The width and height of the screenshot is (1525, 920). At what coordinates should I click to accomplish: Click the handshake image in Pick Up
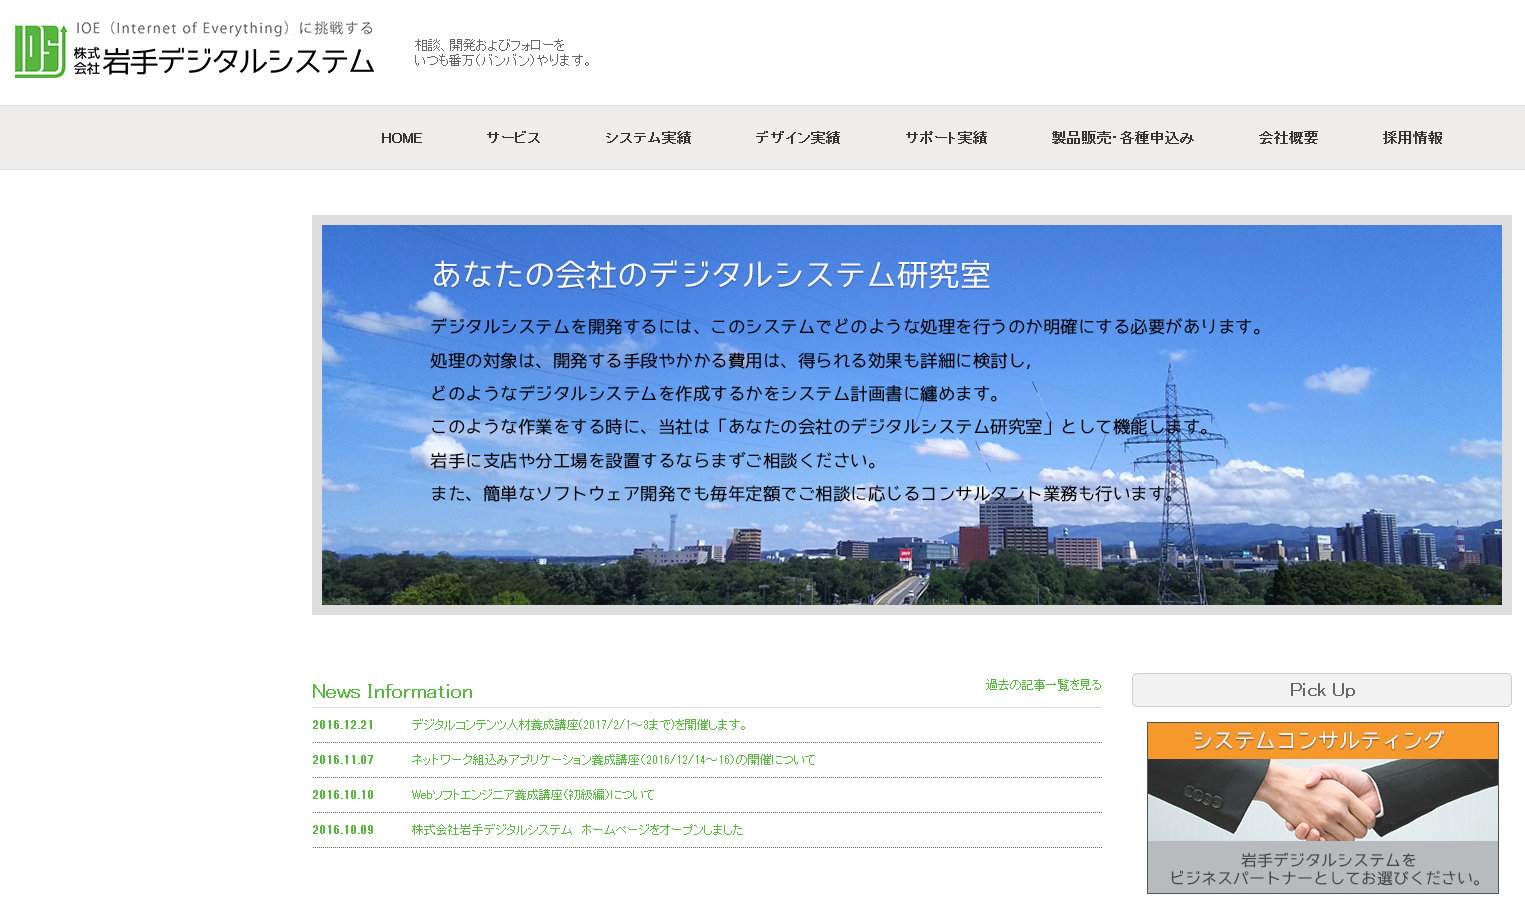coord(1322,800)
